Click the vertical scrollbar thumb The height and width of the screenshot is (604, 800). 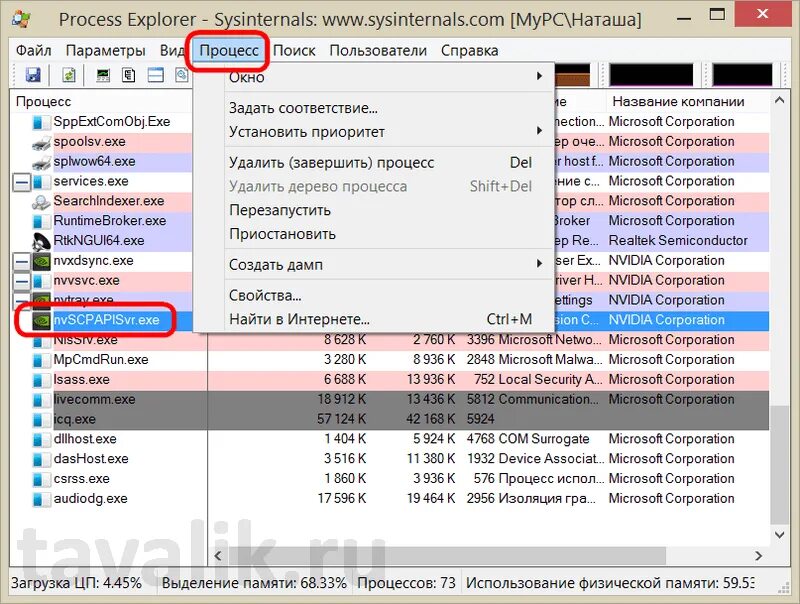[779, 465]
